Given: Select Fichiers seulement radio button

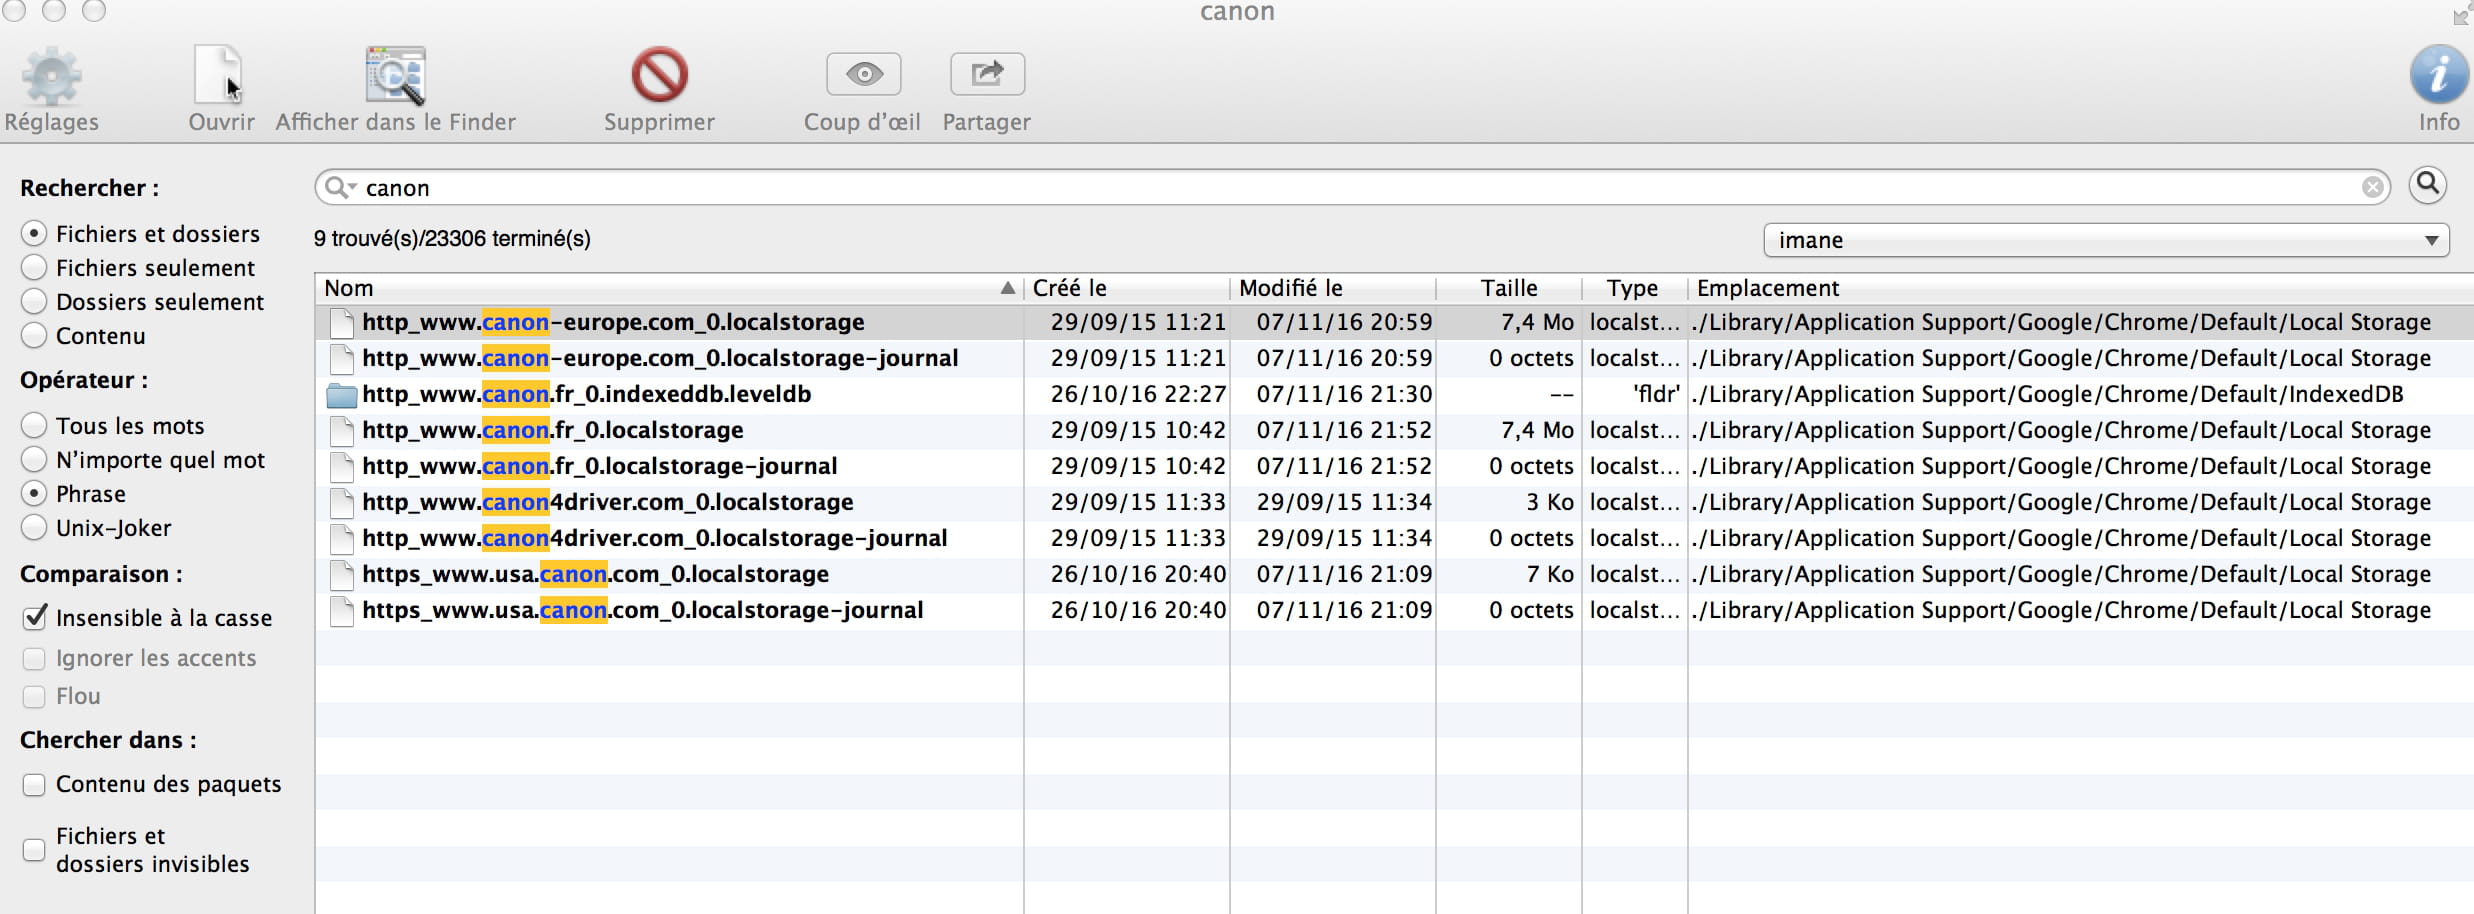Looking at the screenshot, I should point(35,268).
